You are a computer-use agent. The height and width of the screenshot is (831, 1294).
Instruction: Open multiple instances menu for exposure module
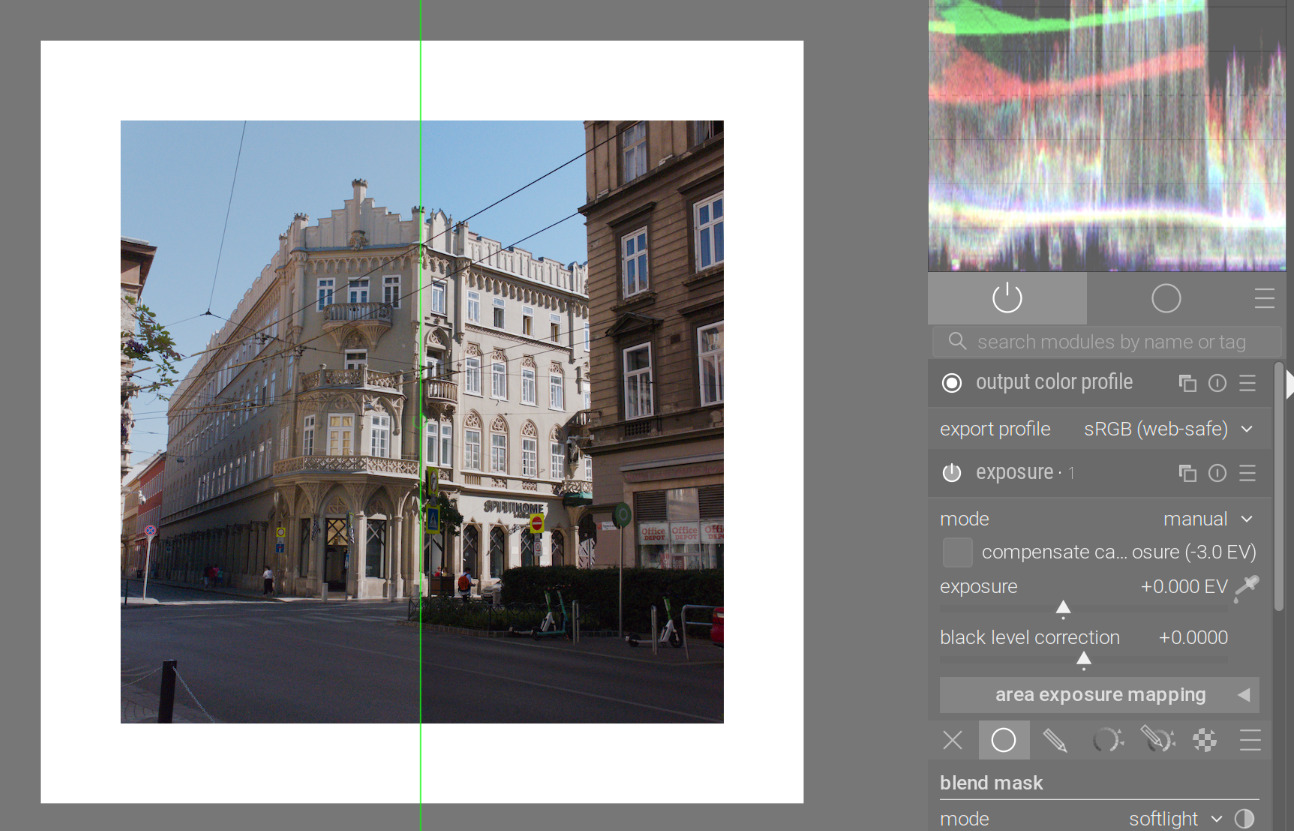click(x=1187, y=473)
